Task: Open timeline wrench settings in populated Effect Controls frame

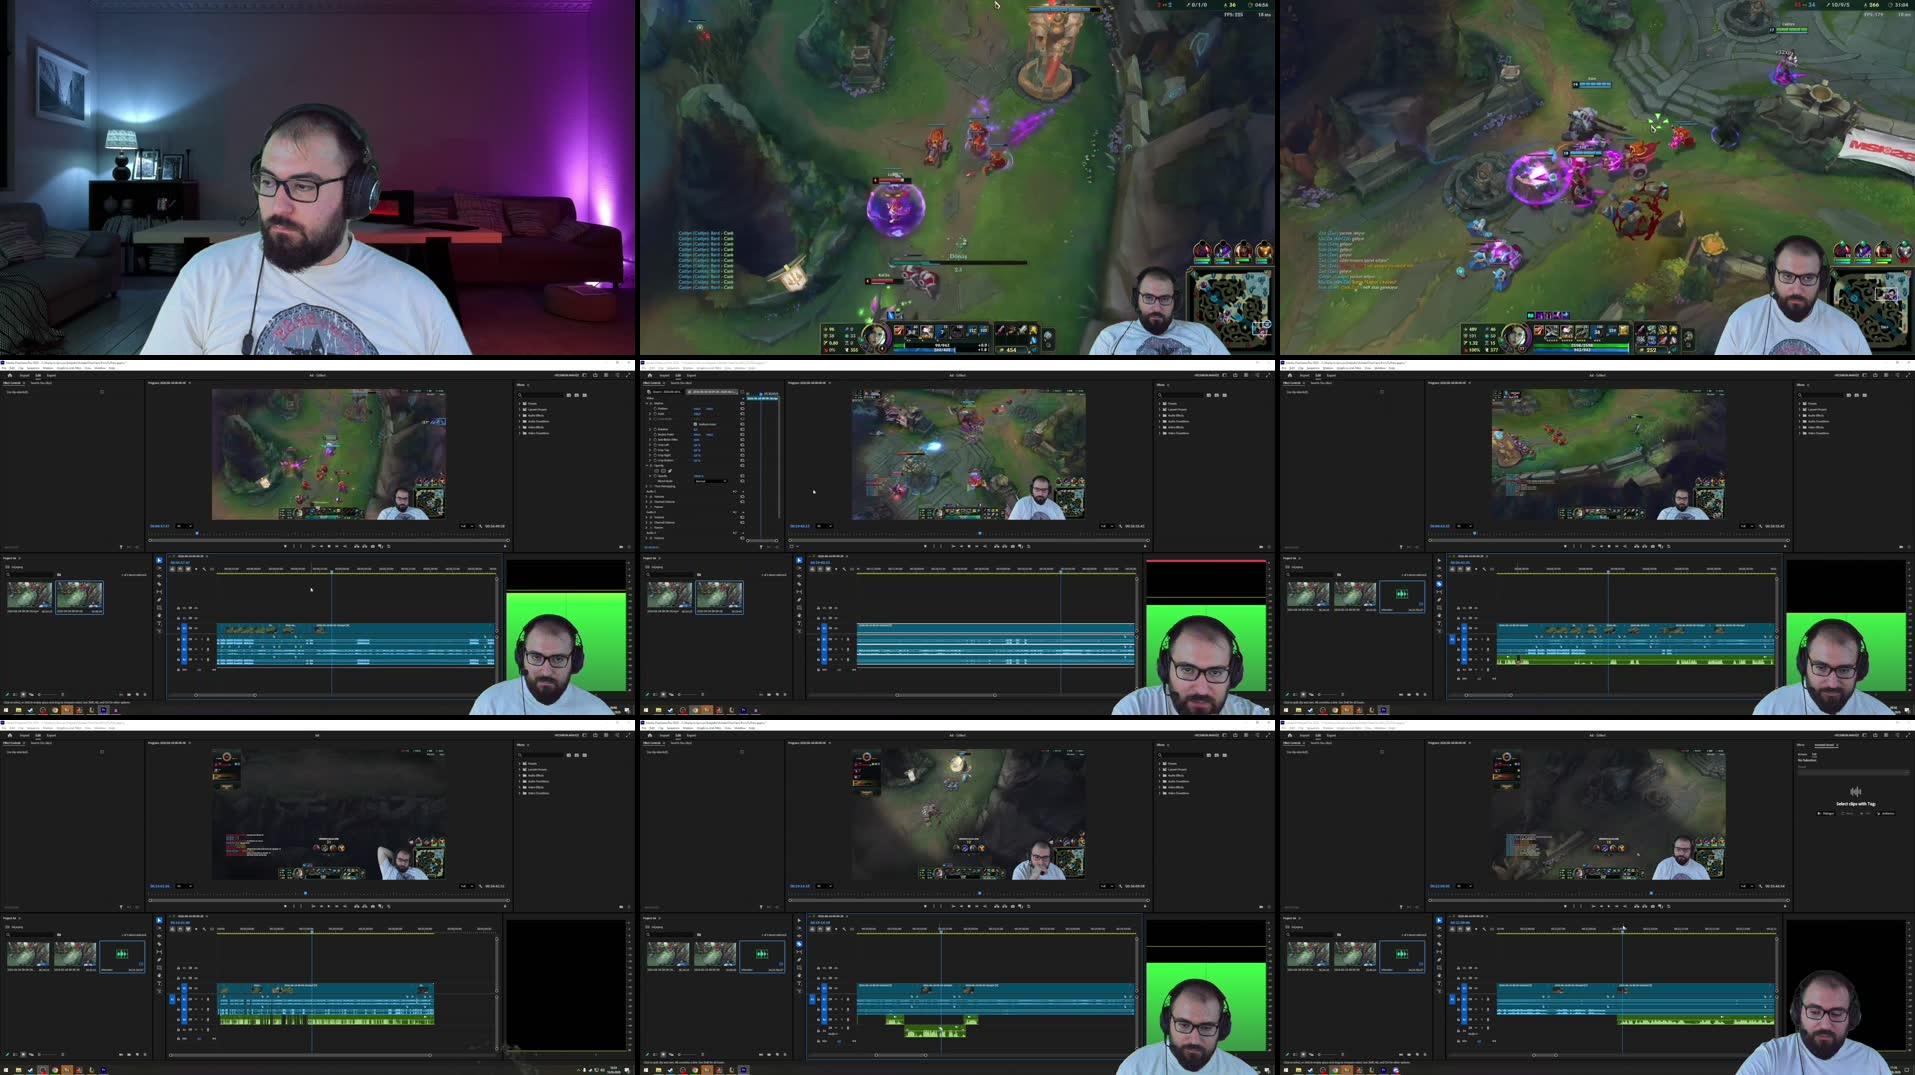Action: (x=844, y=569)
